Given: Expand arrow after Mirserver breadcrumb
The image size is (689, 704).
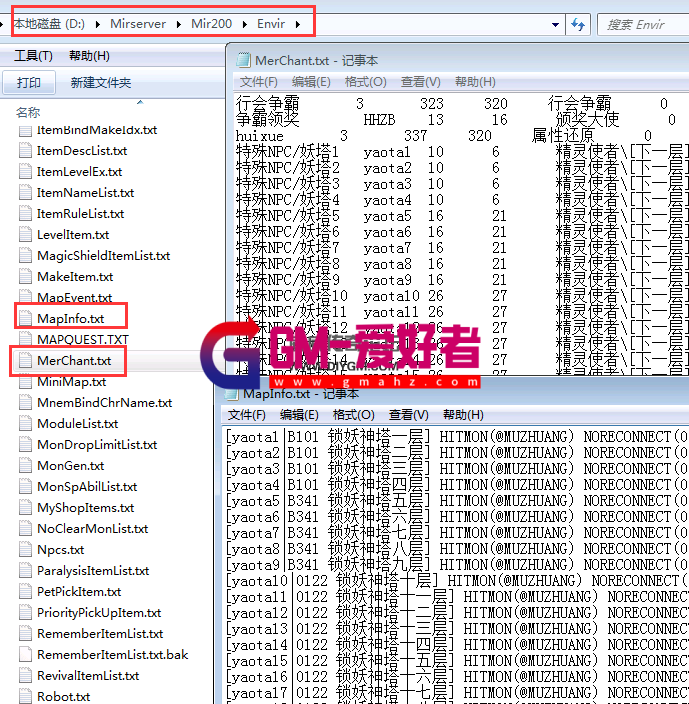Looking at the screenshot, I should [179, 24].
